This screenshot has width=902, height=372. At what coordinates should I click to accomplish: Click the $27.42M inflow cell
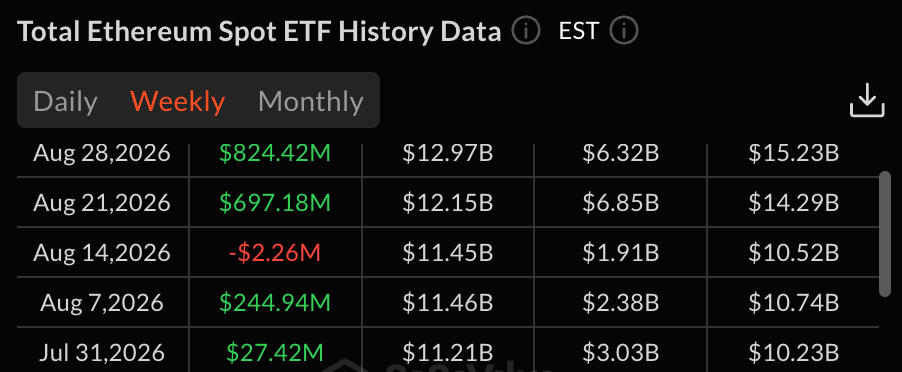click(274, 352)
